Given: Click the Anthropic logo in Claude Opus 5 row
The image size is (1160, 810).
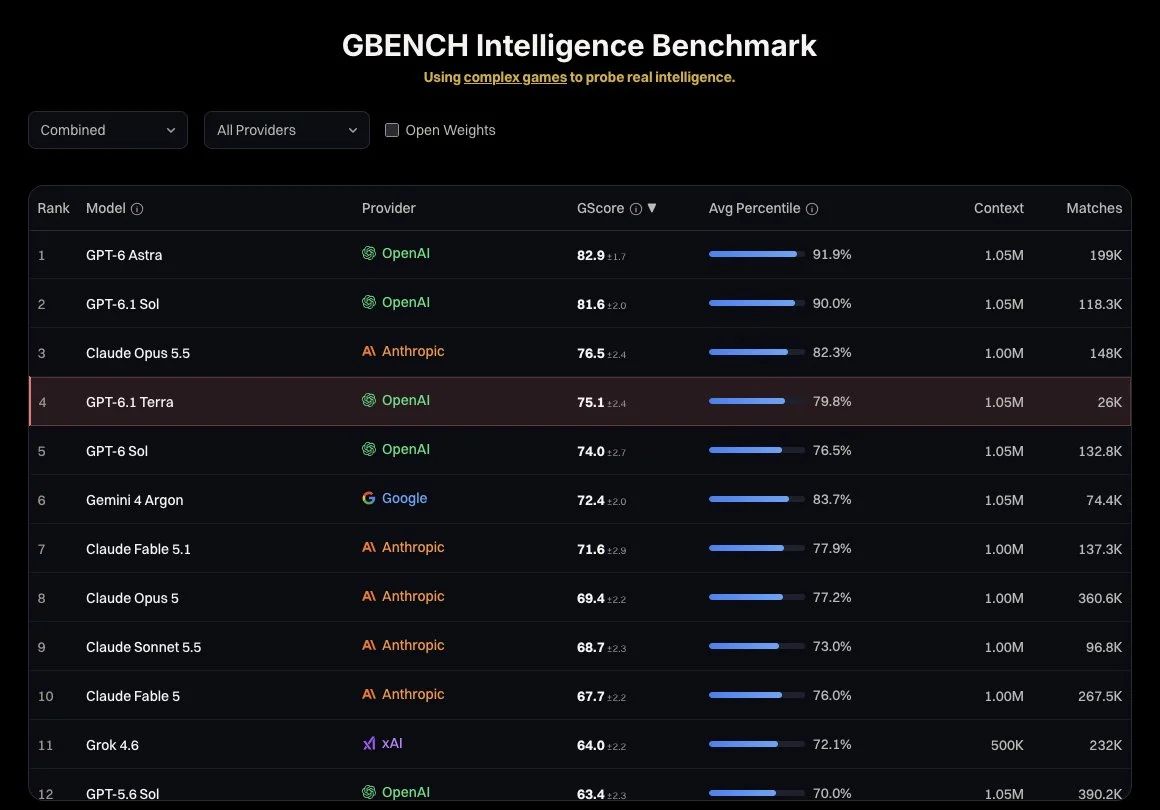Looking at the screenshot, I should point(368,596).
